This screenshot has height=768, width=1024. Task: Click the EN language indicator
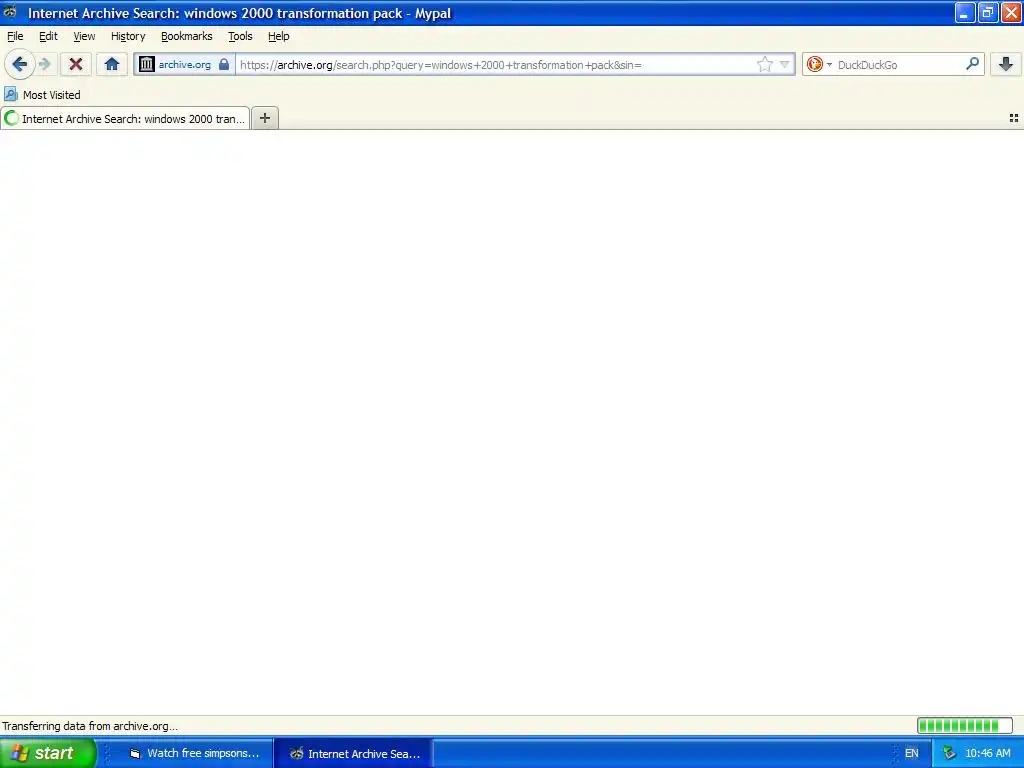coord(912,753)
